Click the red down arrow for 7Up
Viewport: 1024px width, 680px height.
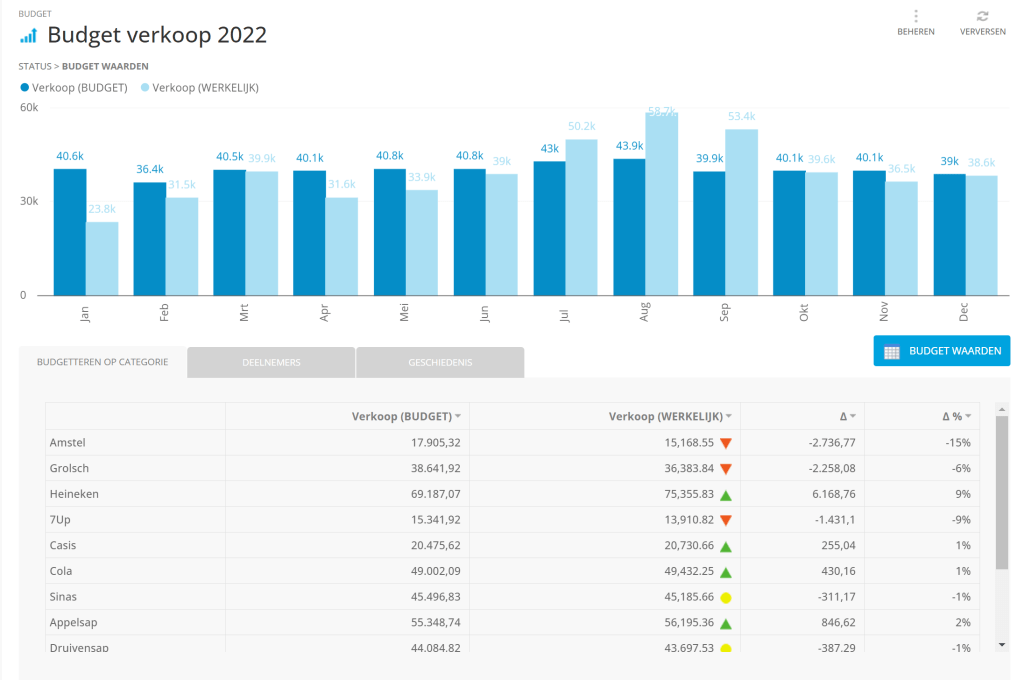point(726,520)
